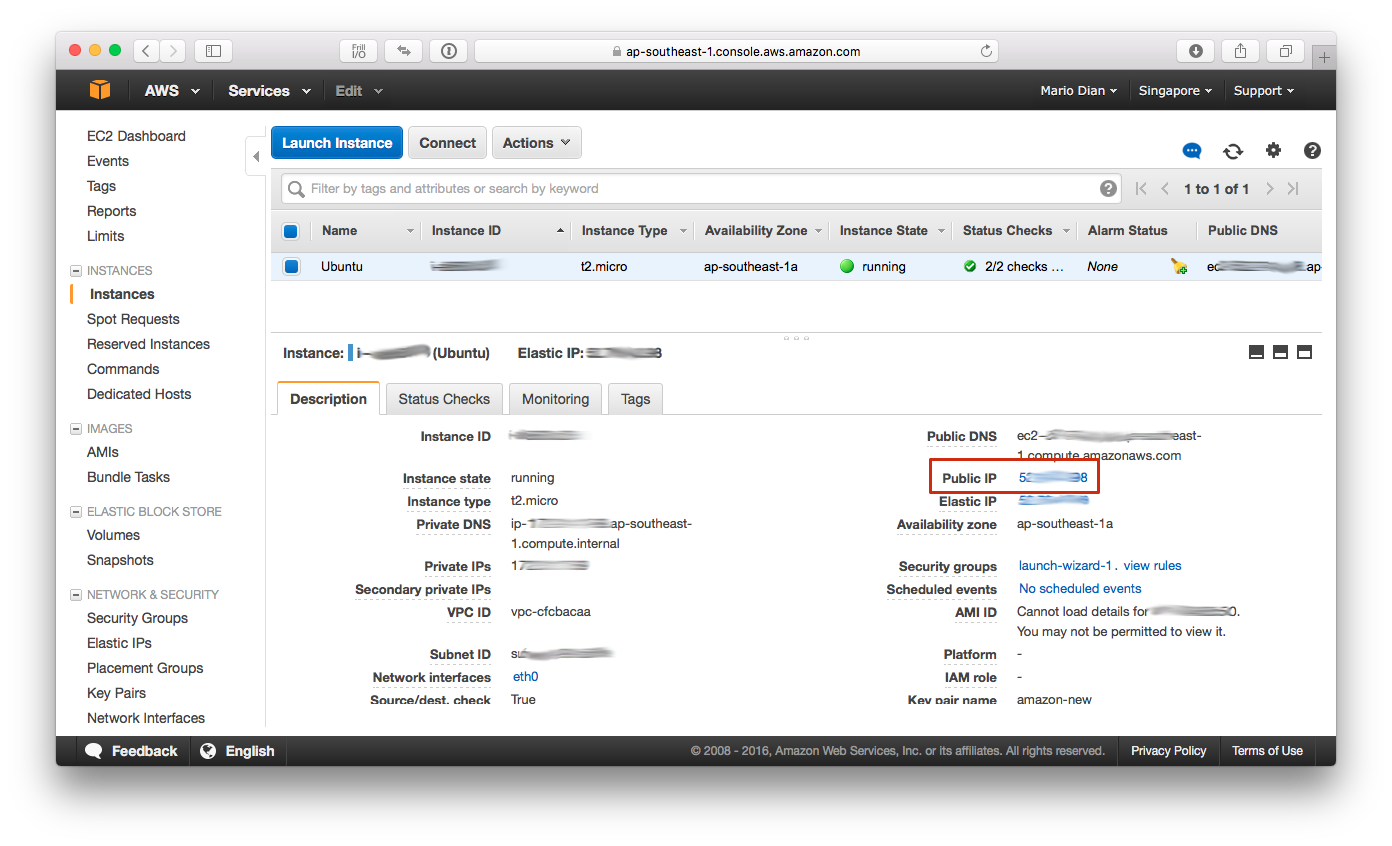Open the launch-wizard-1 security group link
1392x846 pixels.
tap(1065, 566)
